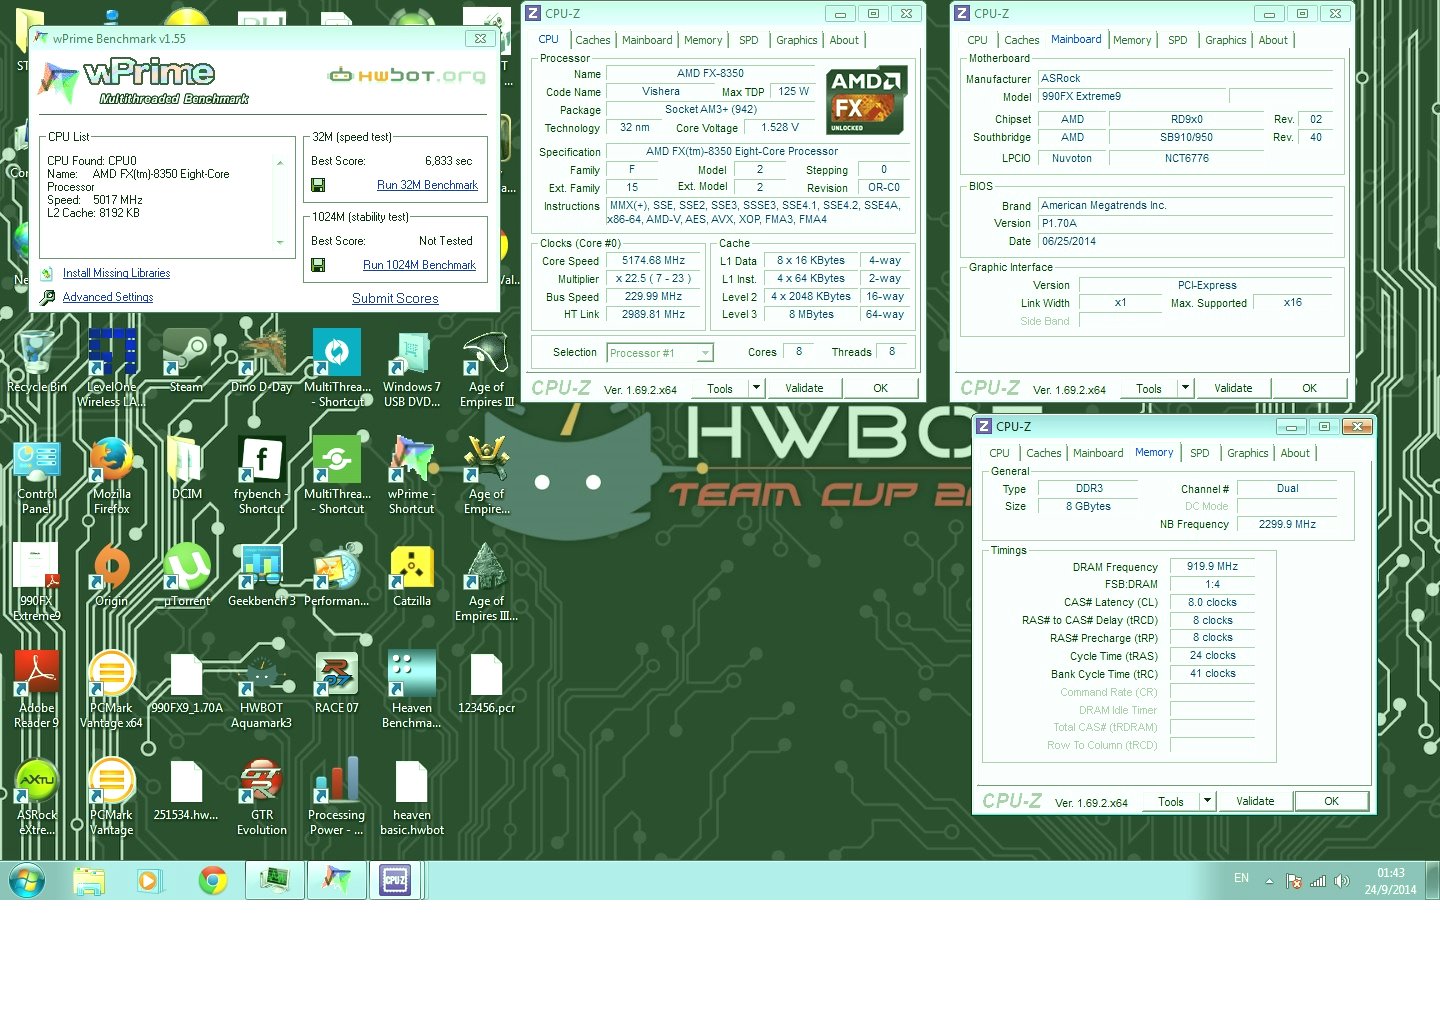Image resolution: width=1440 pixels, height=1024 pixels.
Task: Open the Recycle Bin
Action: (x=37, y=360)
